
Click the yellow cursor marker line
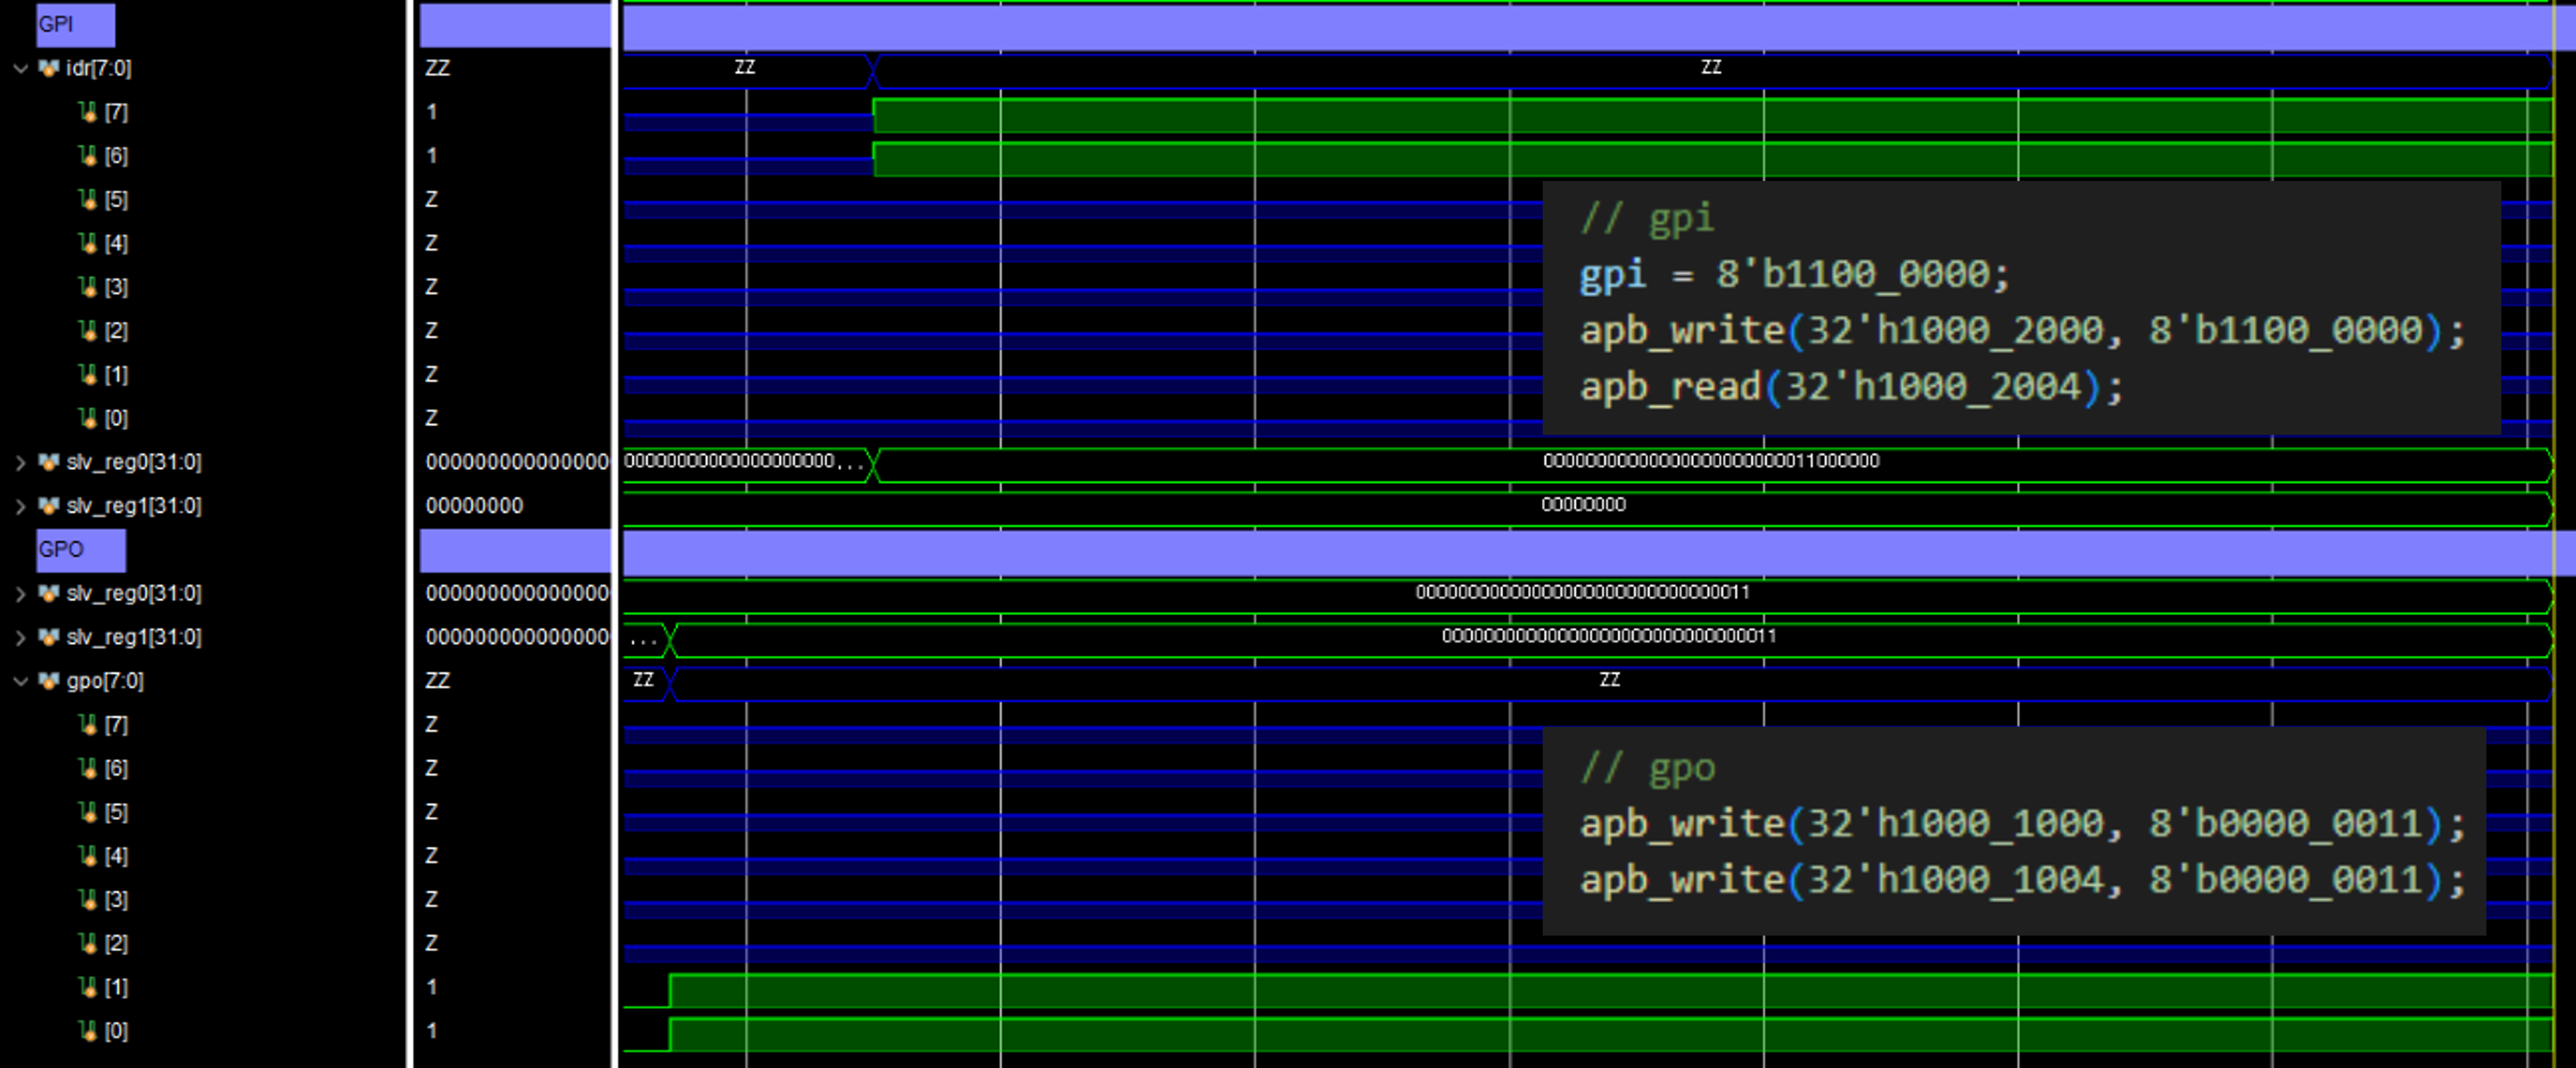[x=2553, y=300]
